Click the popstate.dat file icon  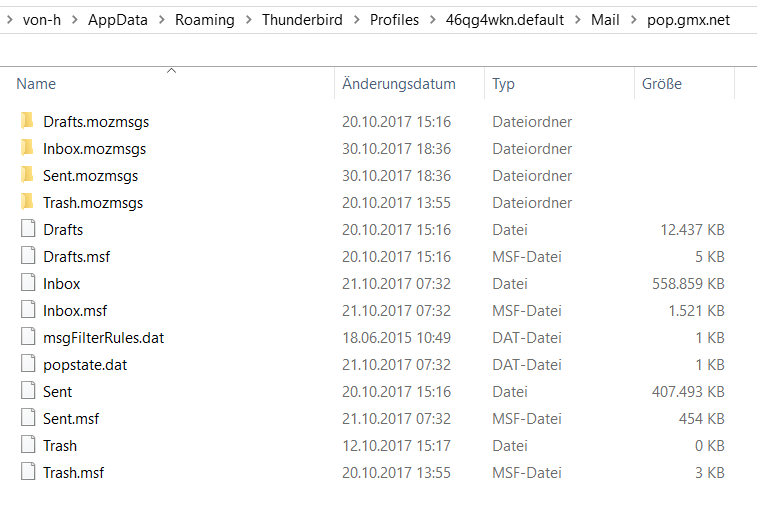click(27, 365)
